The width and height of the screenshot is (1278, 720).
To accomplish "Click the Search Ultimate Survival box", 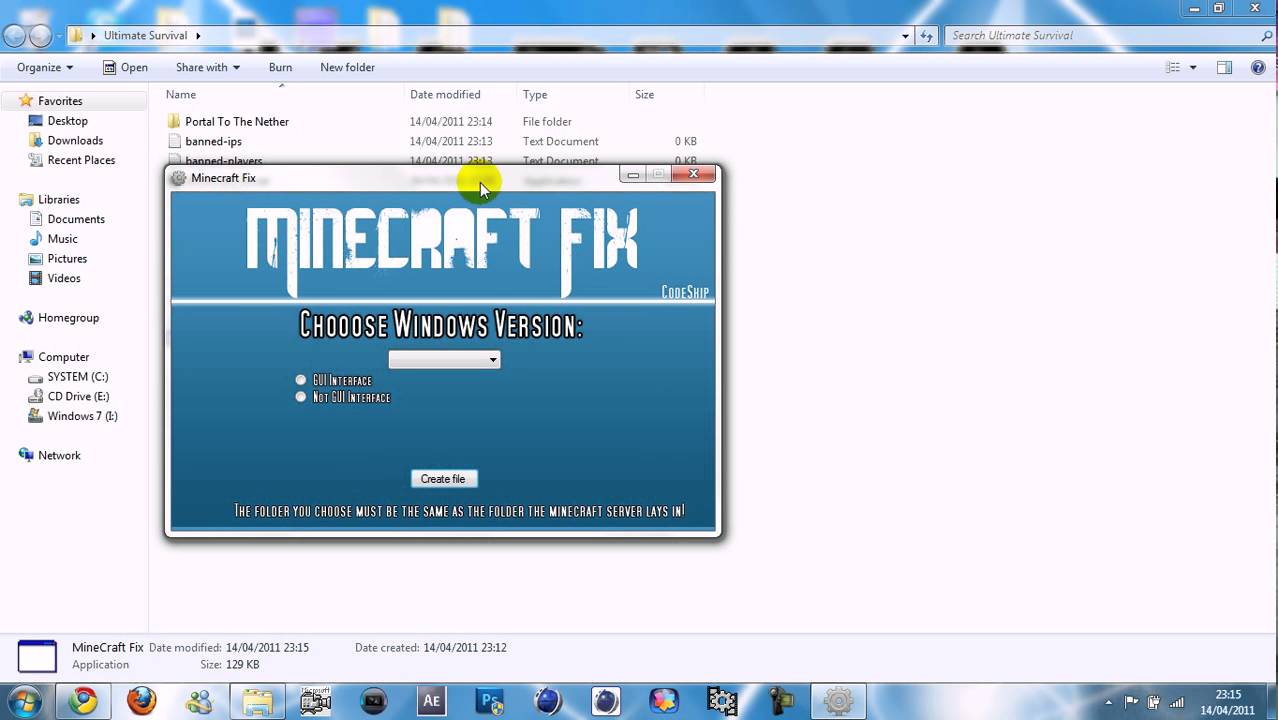I will click(1109, 36).
